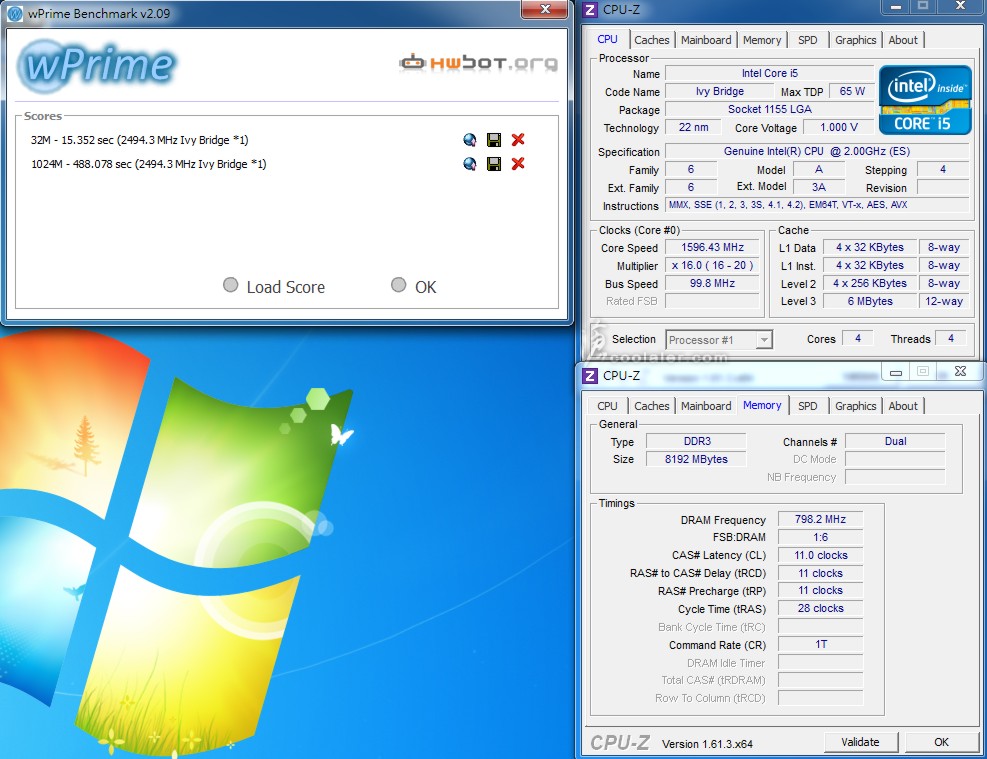Viewport: 987px width, 759px height.
Task: Click the Specification field Genuine Intel(R) CPU
Action: tap(817, 151)
